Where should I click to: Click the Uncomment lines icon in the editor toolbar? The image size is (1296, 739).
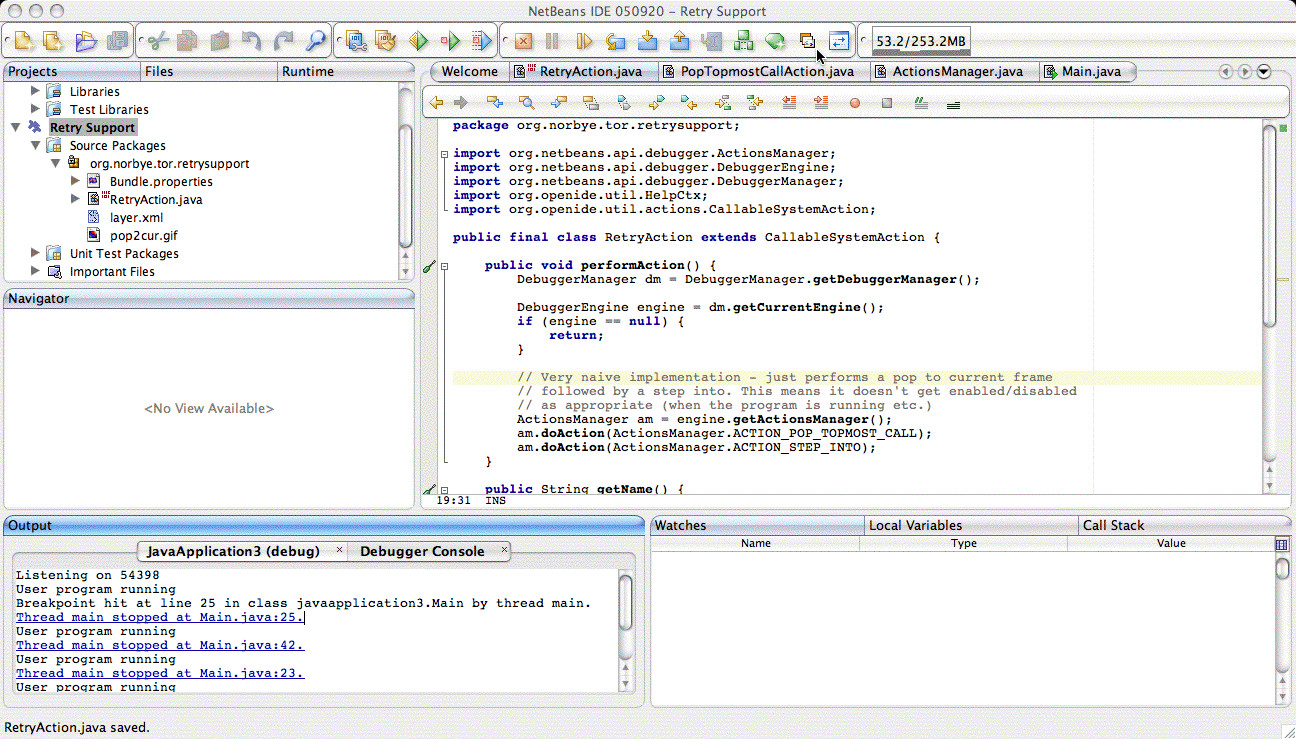tap(953, 103)
